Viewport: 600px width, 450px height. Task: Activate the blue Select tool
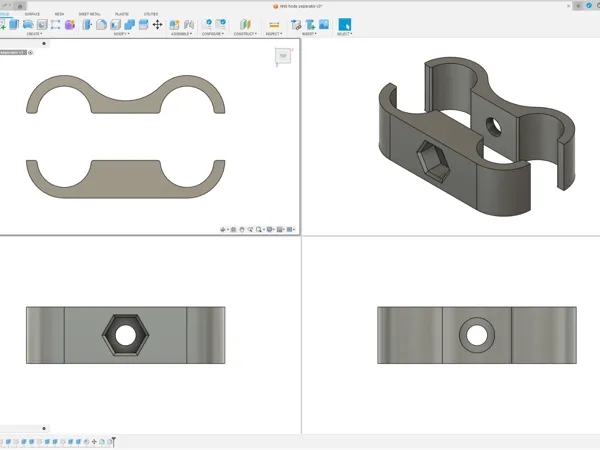(x=345, y=24)
